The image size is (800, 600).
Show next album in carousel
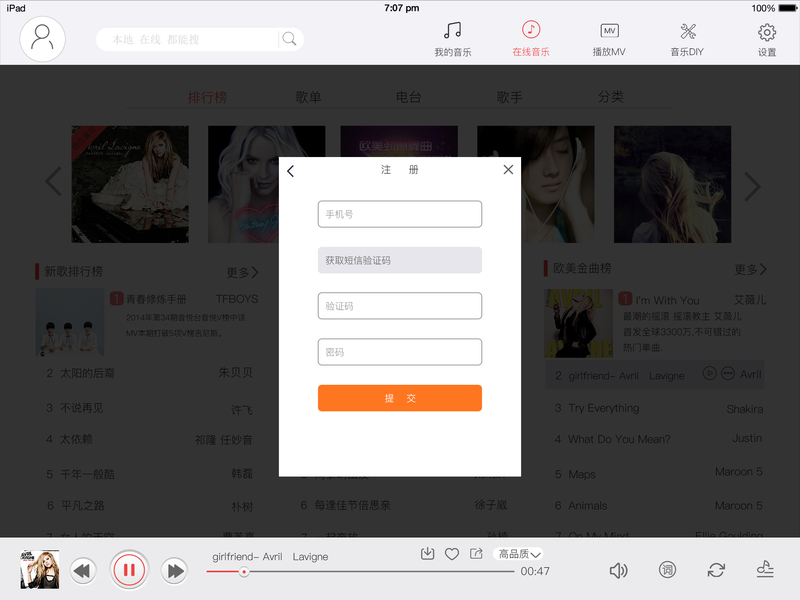tap(753, 187)
